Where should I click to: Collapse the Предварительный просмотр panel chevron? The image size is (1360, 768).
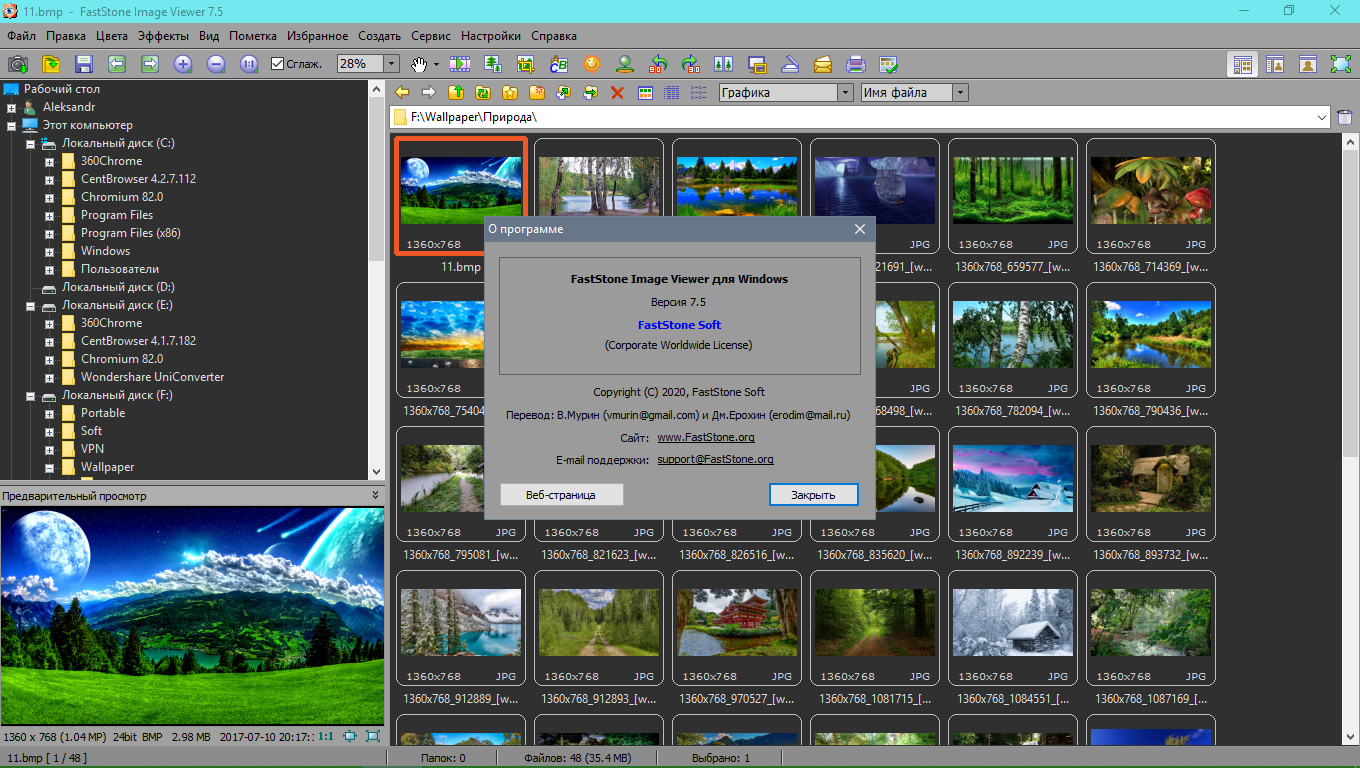click(375, 495)
